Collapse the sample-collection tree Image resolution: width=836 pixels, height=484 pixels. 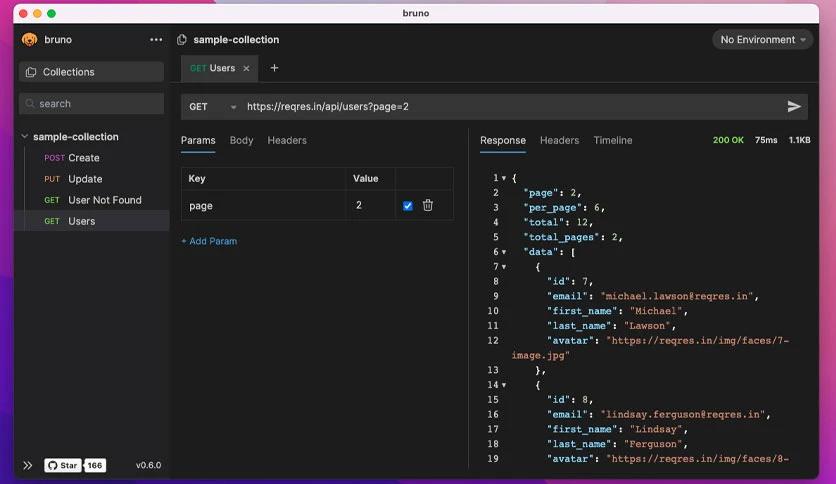coord(25,136)
